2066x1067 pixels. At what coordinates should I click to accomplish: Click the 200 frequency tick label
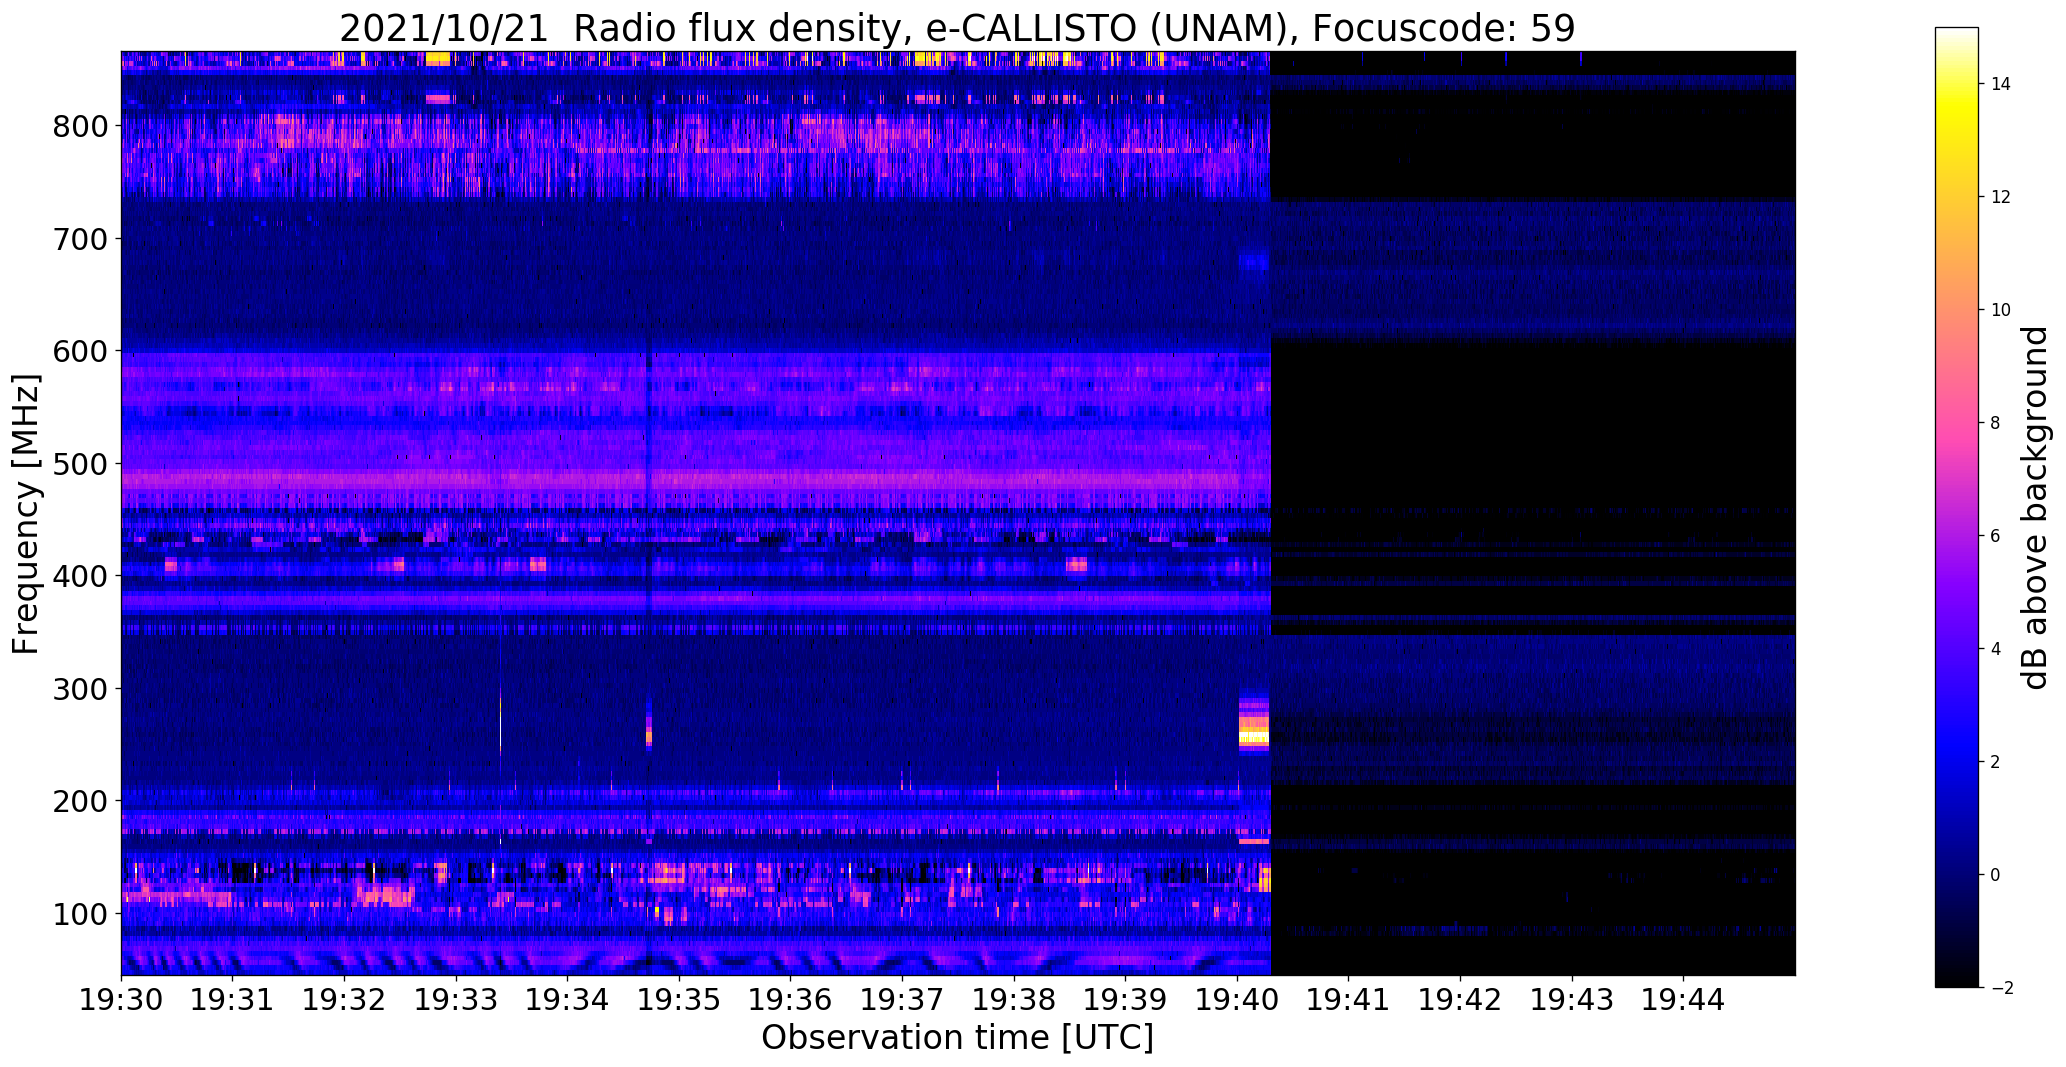pyautogui.click(x=79, y=801)
